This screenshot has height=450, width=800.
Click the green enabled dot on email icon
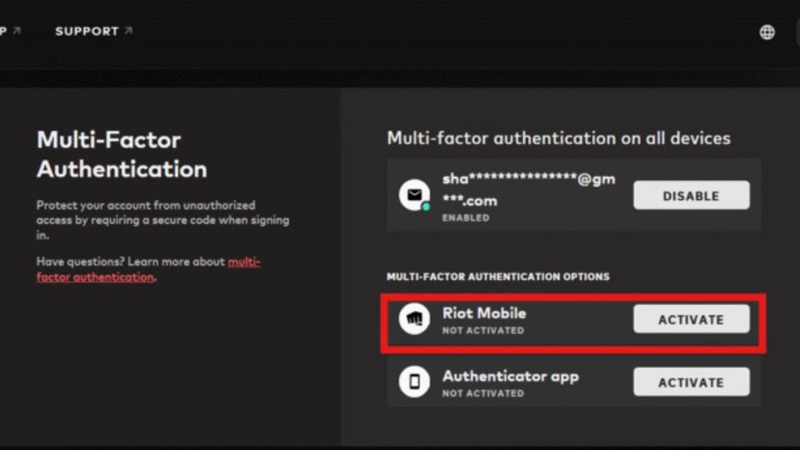tap(426, 206)
